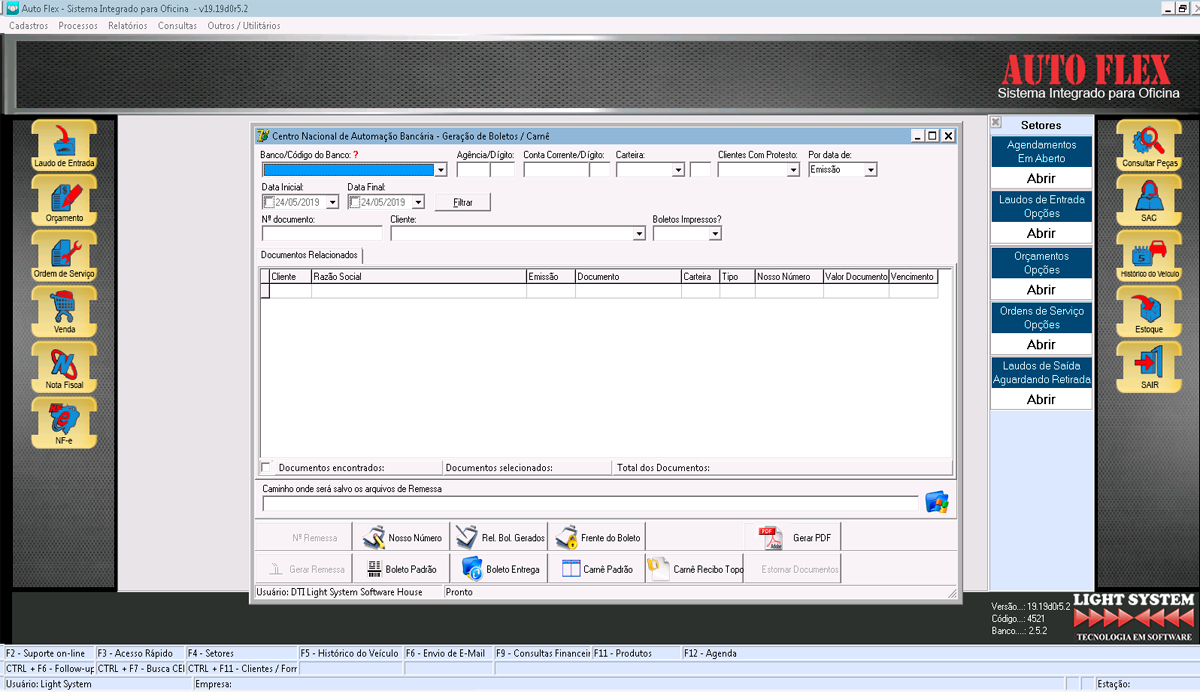Screen dimensions: 1200x692
Task: Click the Razão Social column header
Action: (418, 276)
